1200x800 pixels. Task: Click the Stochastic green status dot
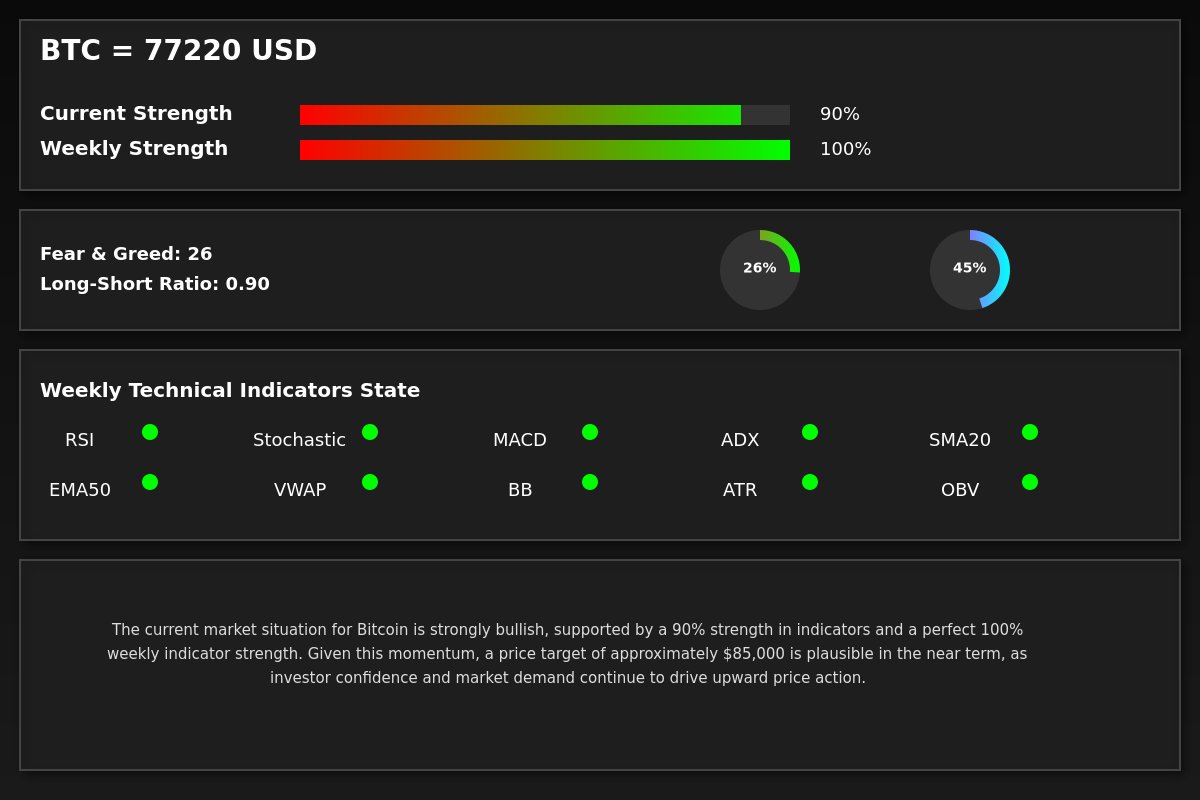370,432
